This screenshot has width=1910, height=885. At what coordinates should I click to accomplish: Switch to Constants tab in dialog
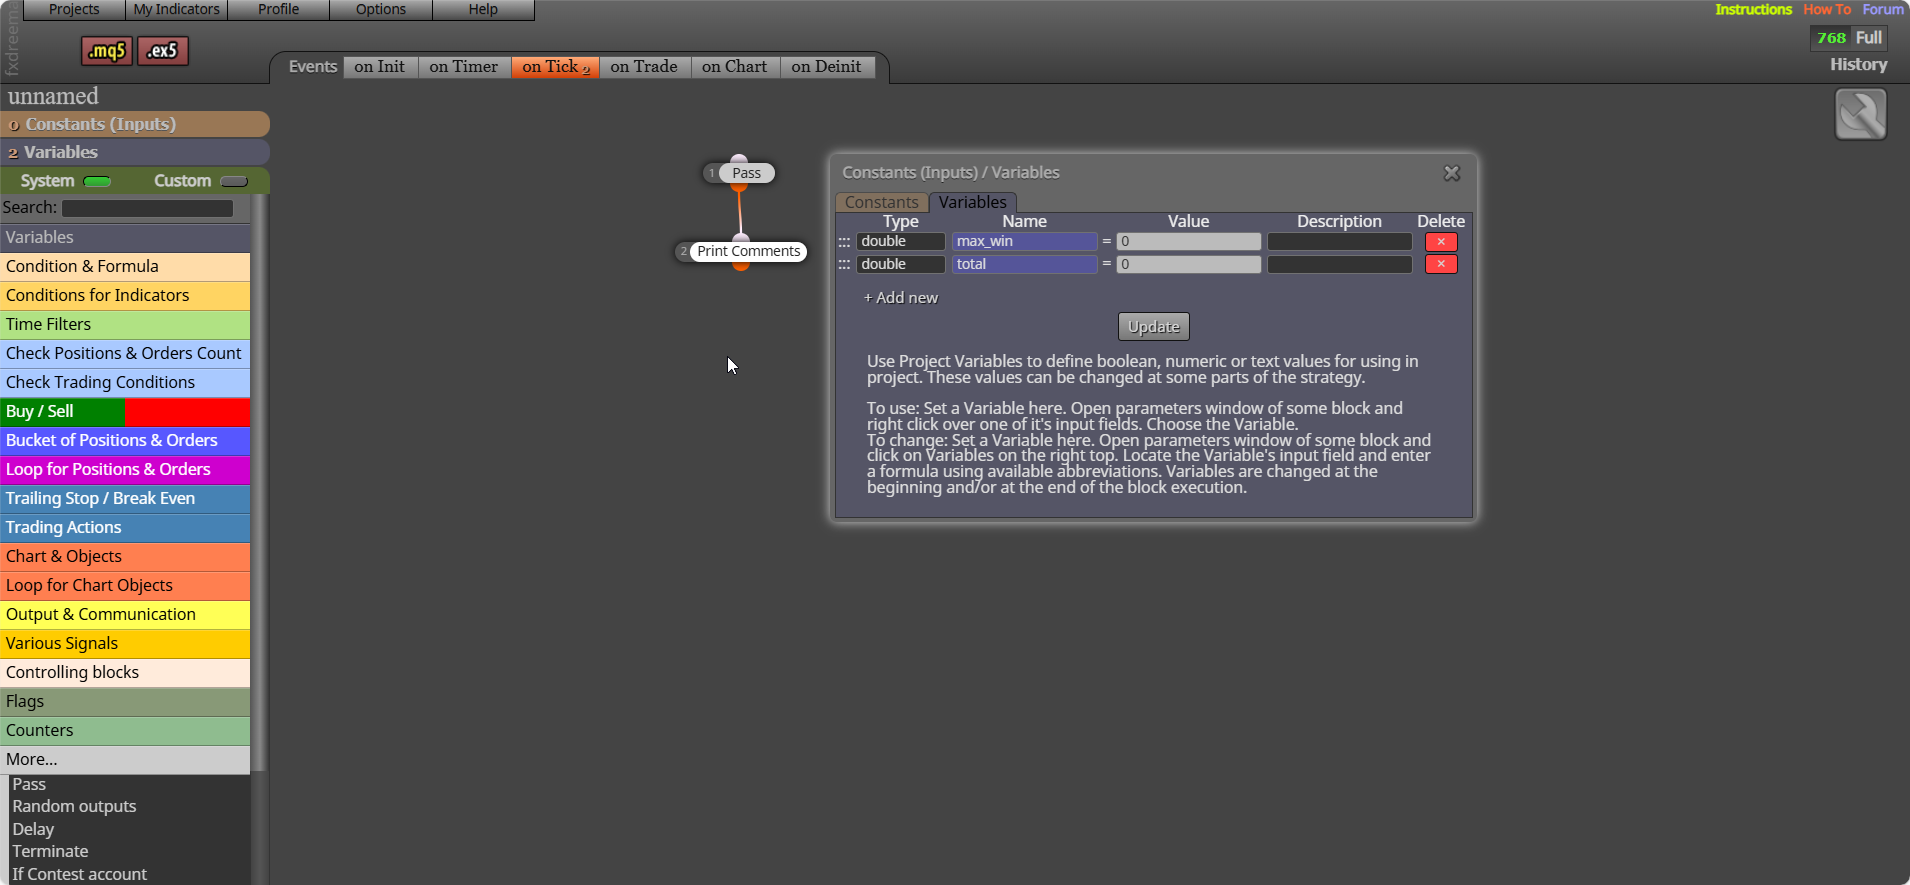[x=881, y=203]
